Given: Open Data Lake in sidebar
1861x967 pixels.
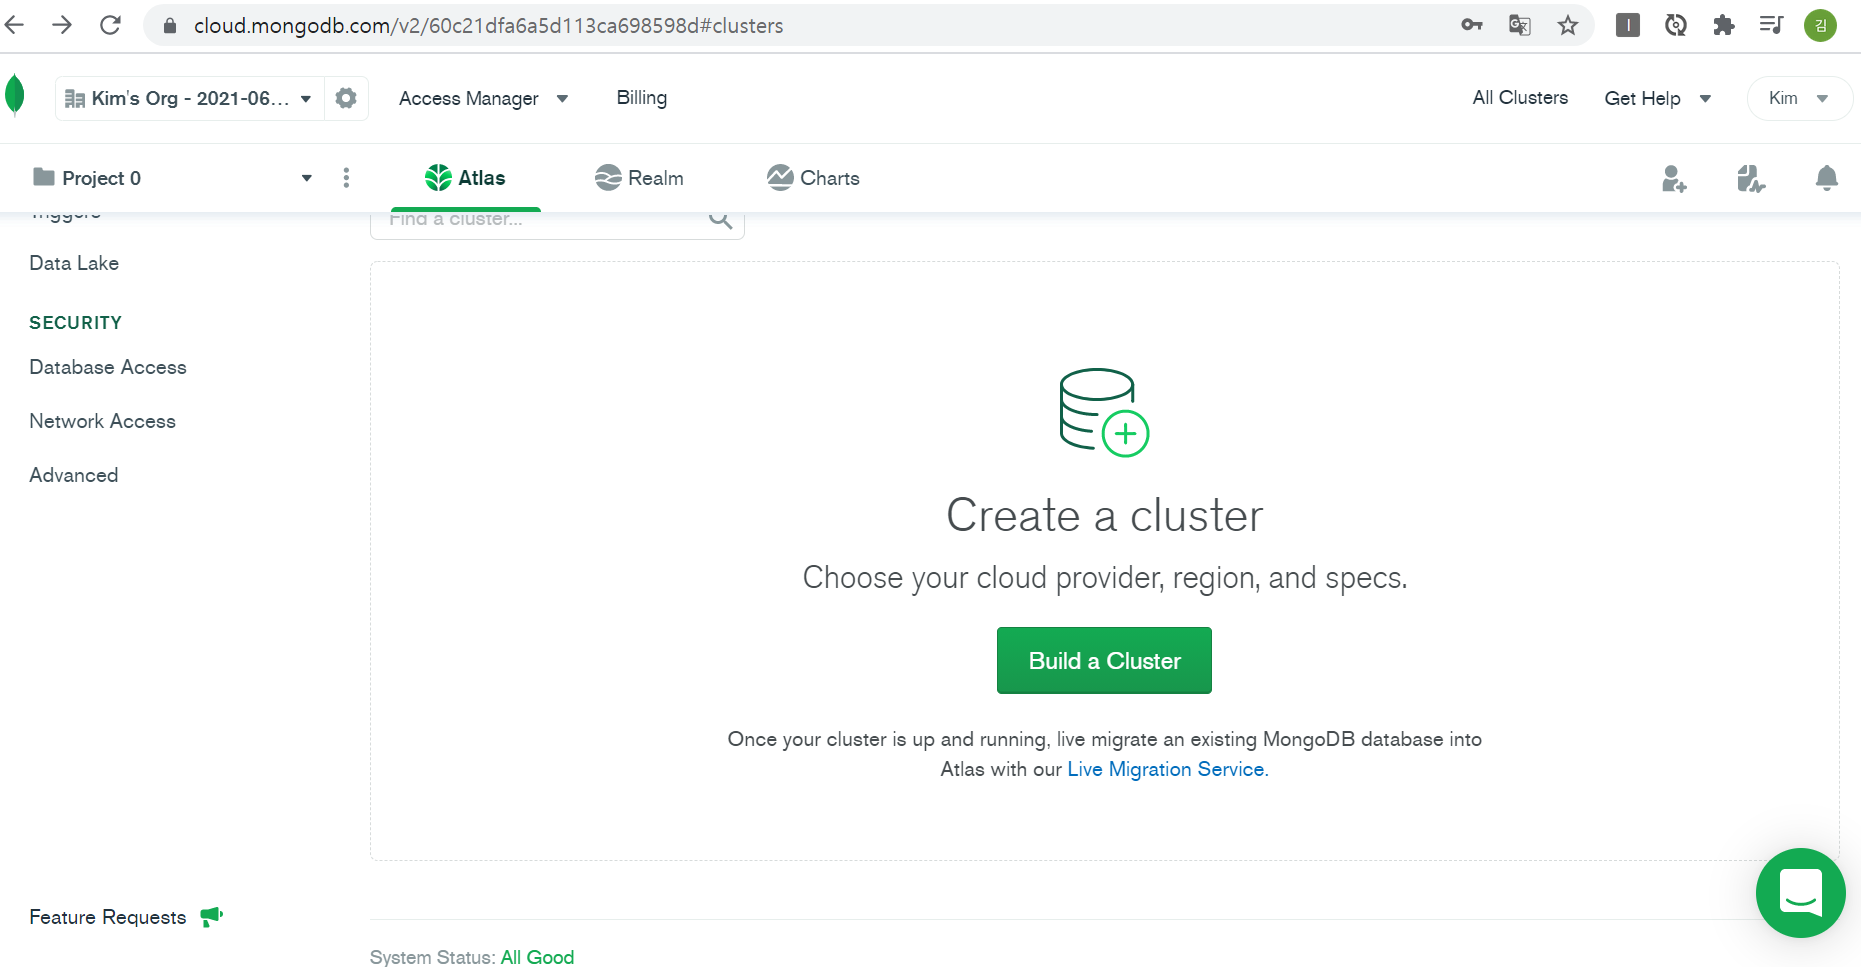Looking at the screenshot, I should coord(74,263).
